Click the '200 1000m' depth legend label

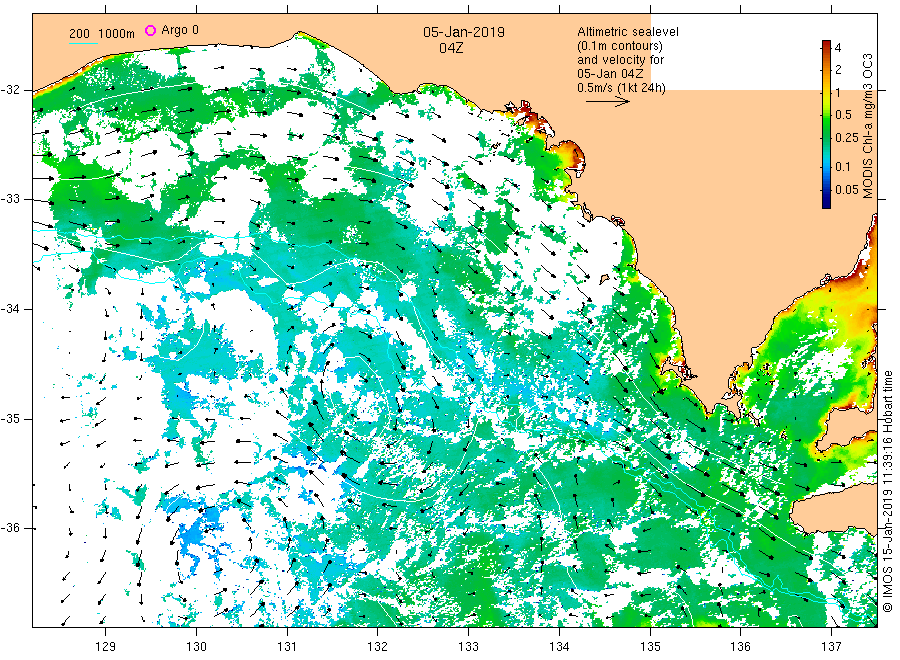pyautogui.click(x=102, y=34)
